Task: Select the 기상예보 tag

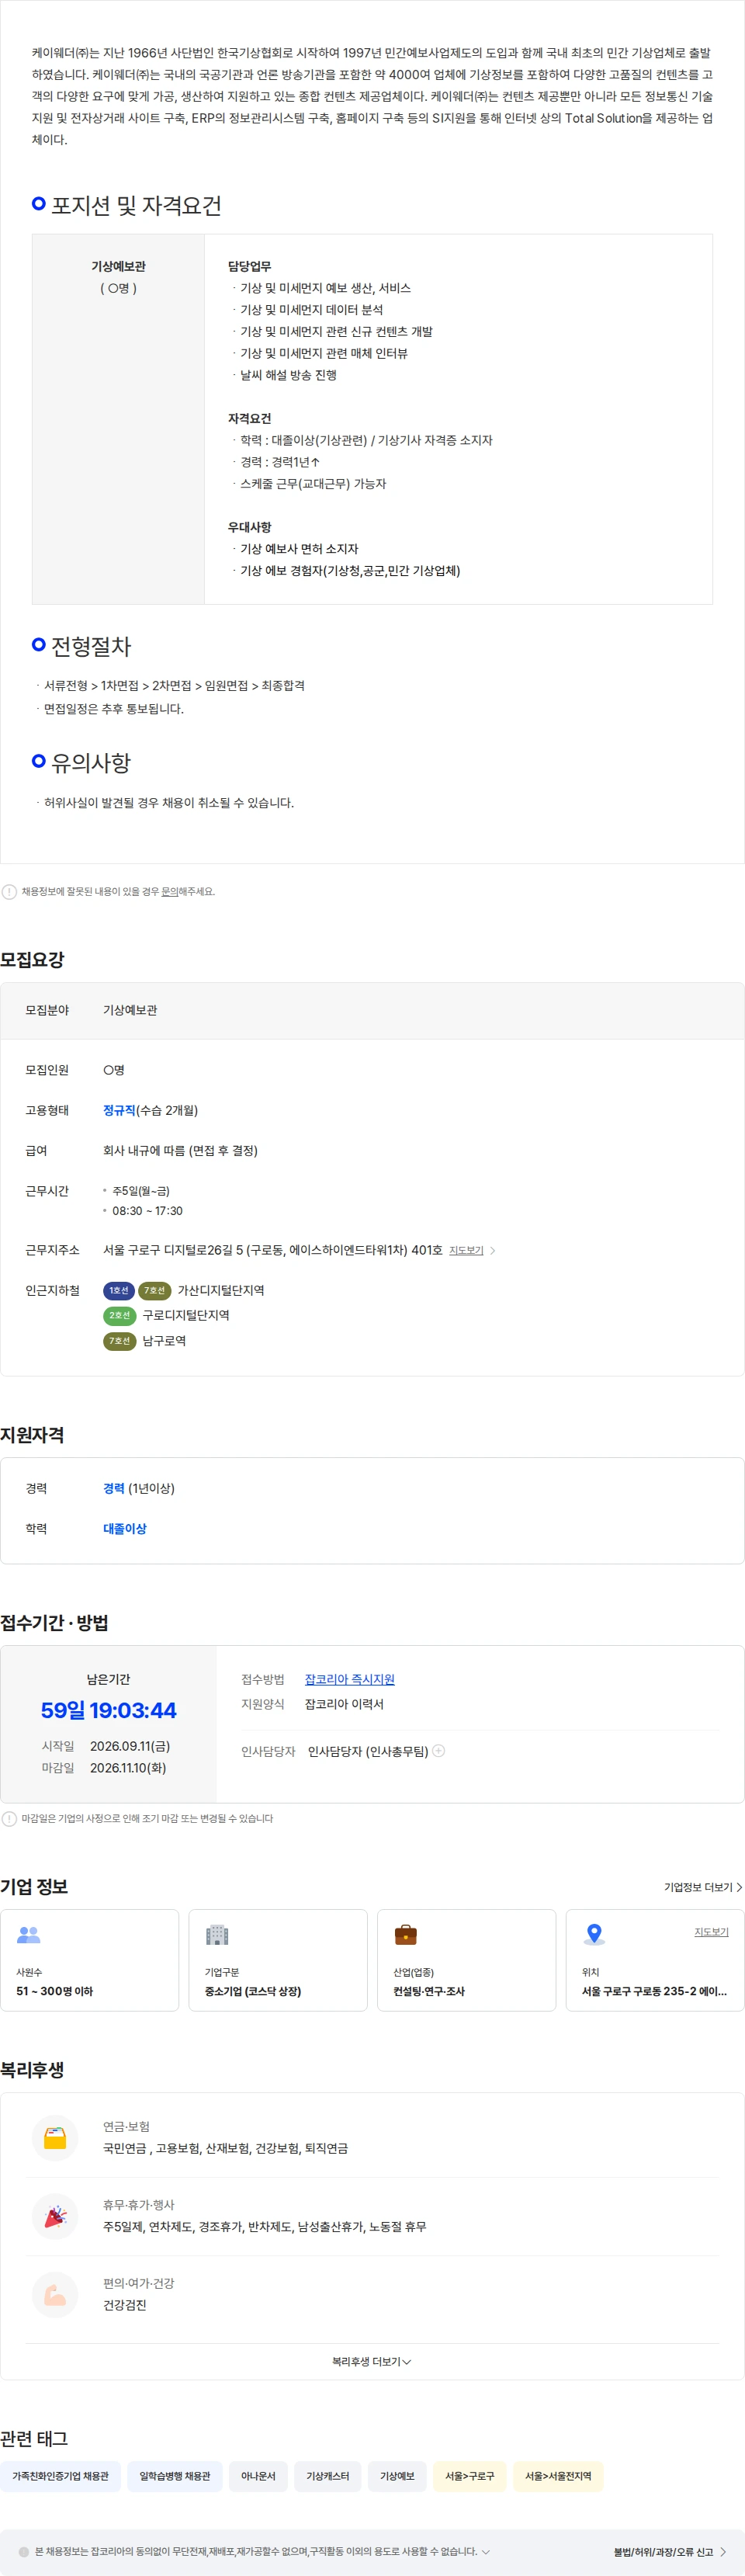Action: point(397,2476)
